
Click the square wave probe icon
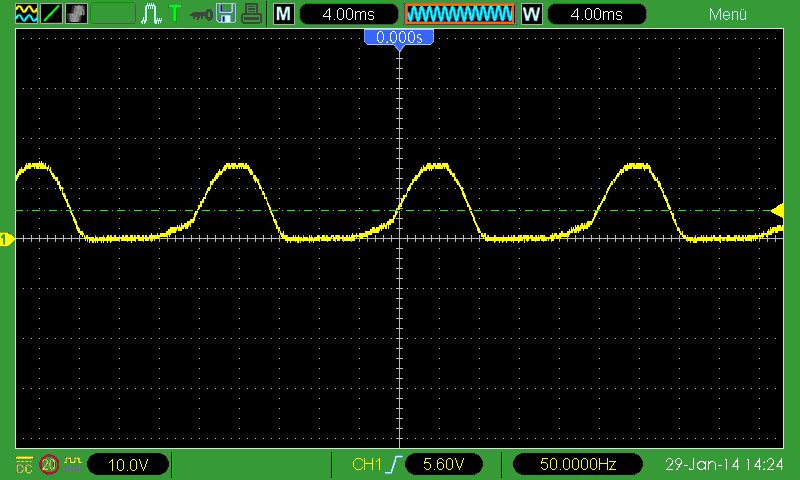(73, 464)
